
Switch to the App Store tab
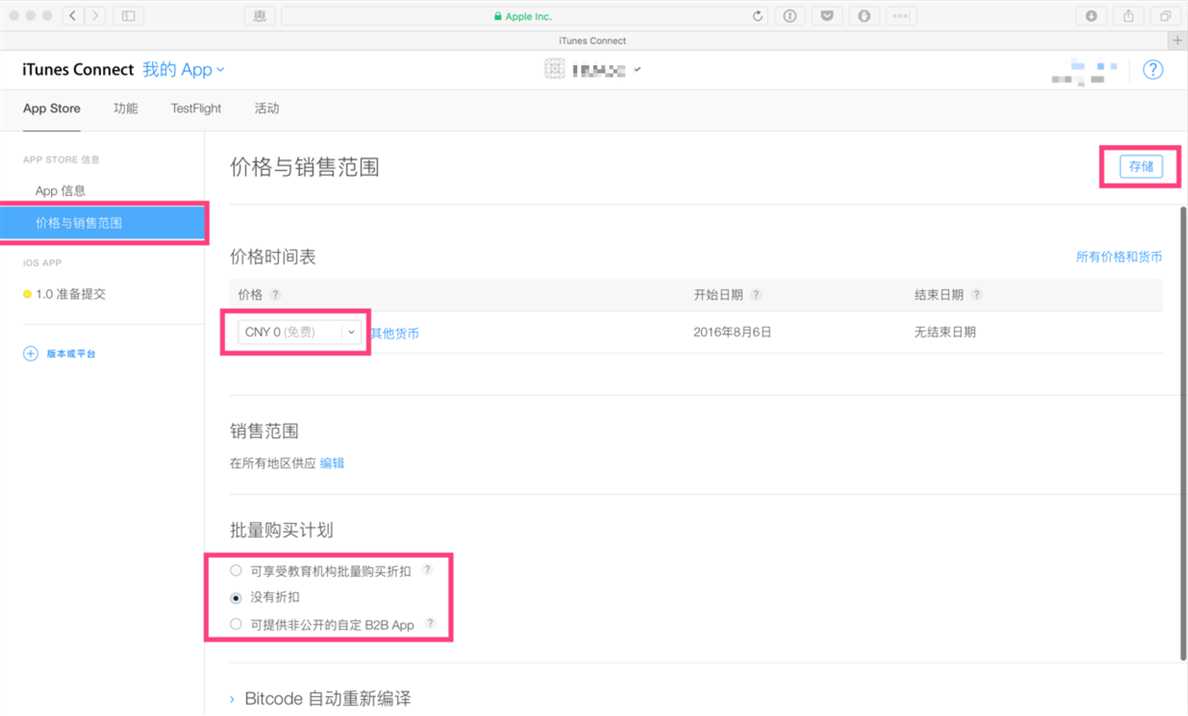point(52,108)
